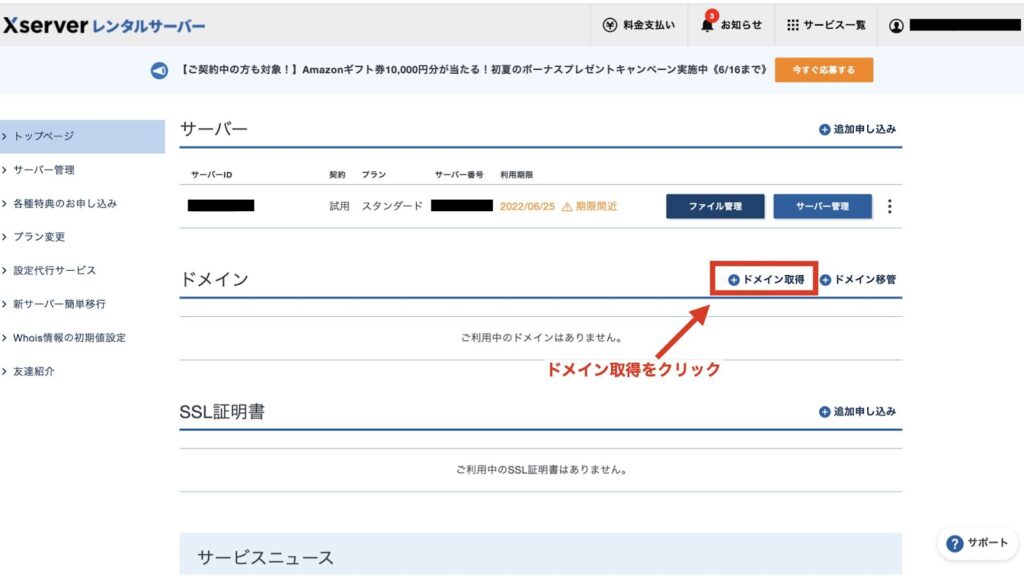Expand the chevron beside トップページ
Image resolution: width=1024 pixels, height=576 pixels.
(x=4, y=136)
